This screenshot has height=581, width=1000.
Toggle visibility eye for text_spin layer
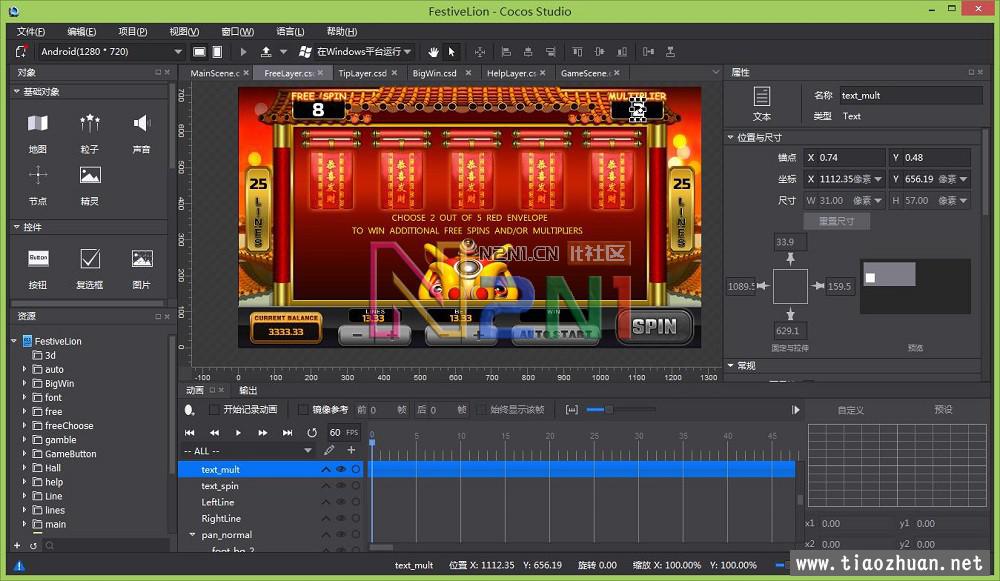341,485
